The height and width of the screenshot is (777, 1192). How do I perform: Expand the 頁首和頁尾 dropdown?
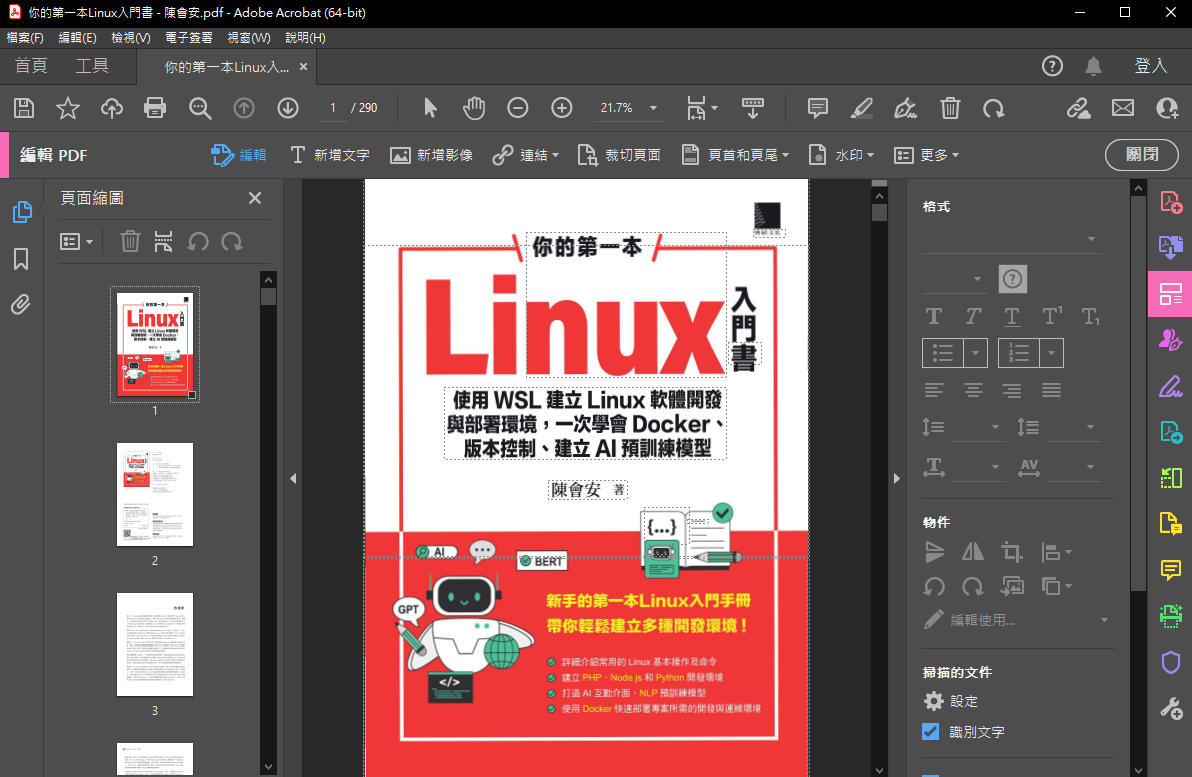pyautogui.click(x=735, y=155)
